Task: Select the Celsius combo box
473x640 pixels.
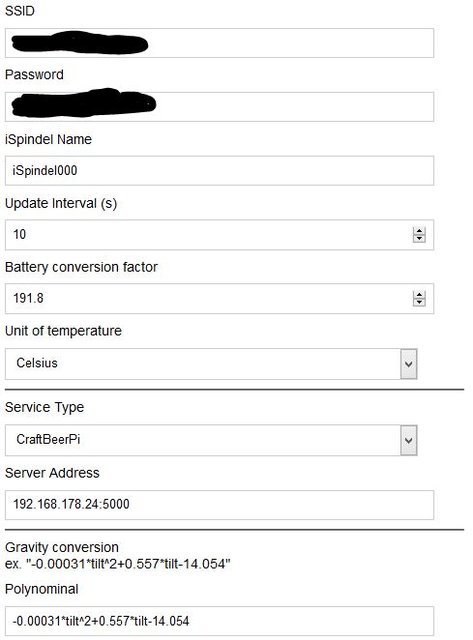Action: pos(211,364)
